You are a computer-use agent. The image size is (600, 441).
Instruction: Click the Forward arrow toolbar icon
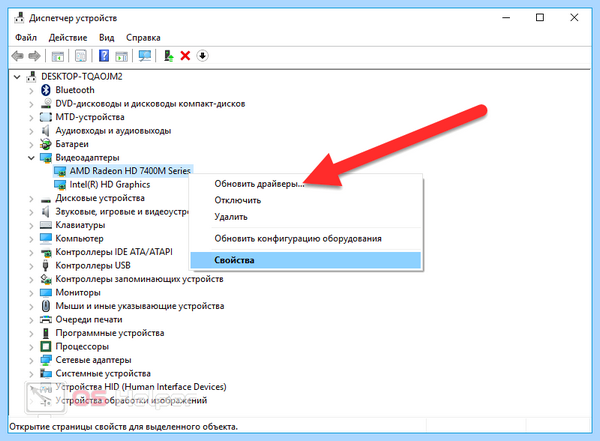[34, 56]
